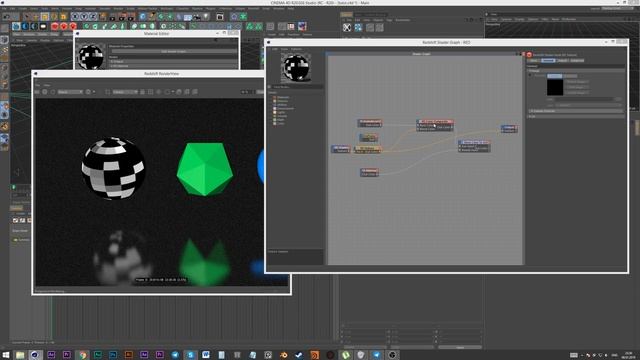
Task: Click the slider below the black swatch in node attributes
Action: point(584,99)
